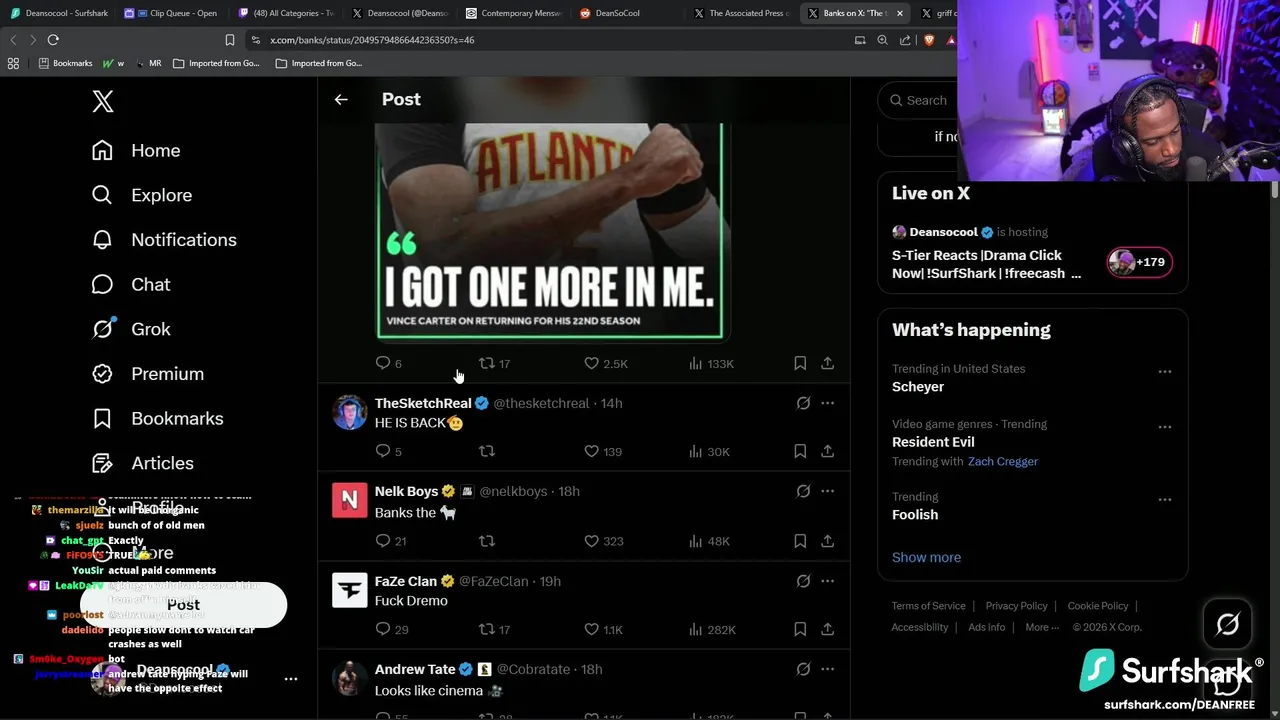The image size is (1280, 720).
Task: Open options for Scheyer trend
Action: (x=1165, y=372)
